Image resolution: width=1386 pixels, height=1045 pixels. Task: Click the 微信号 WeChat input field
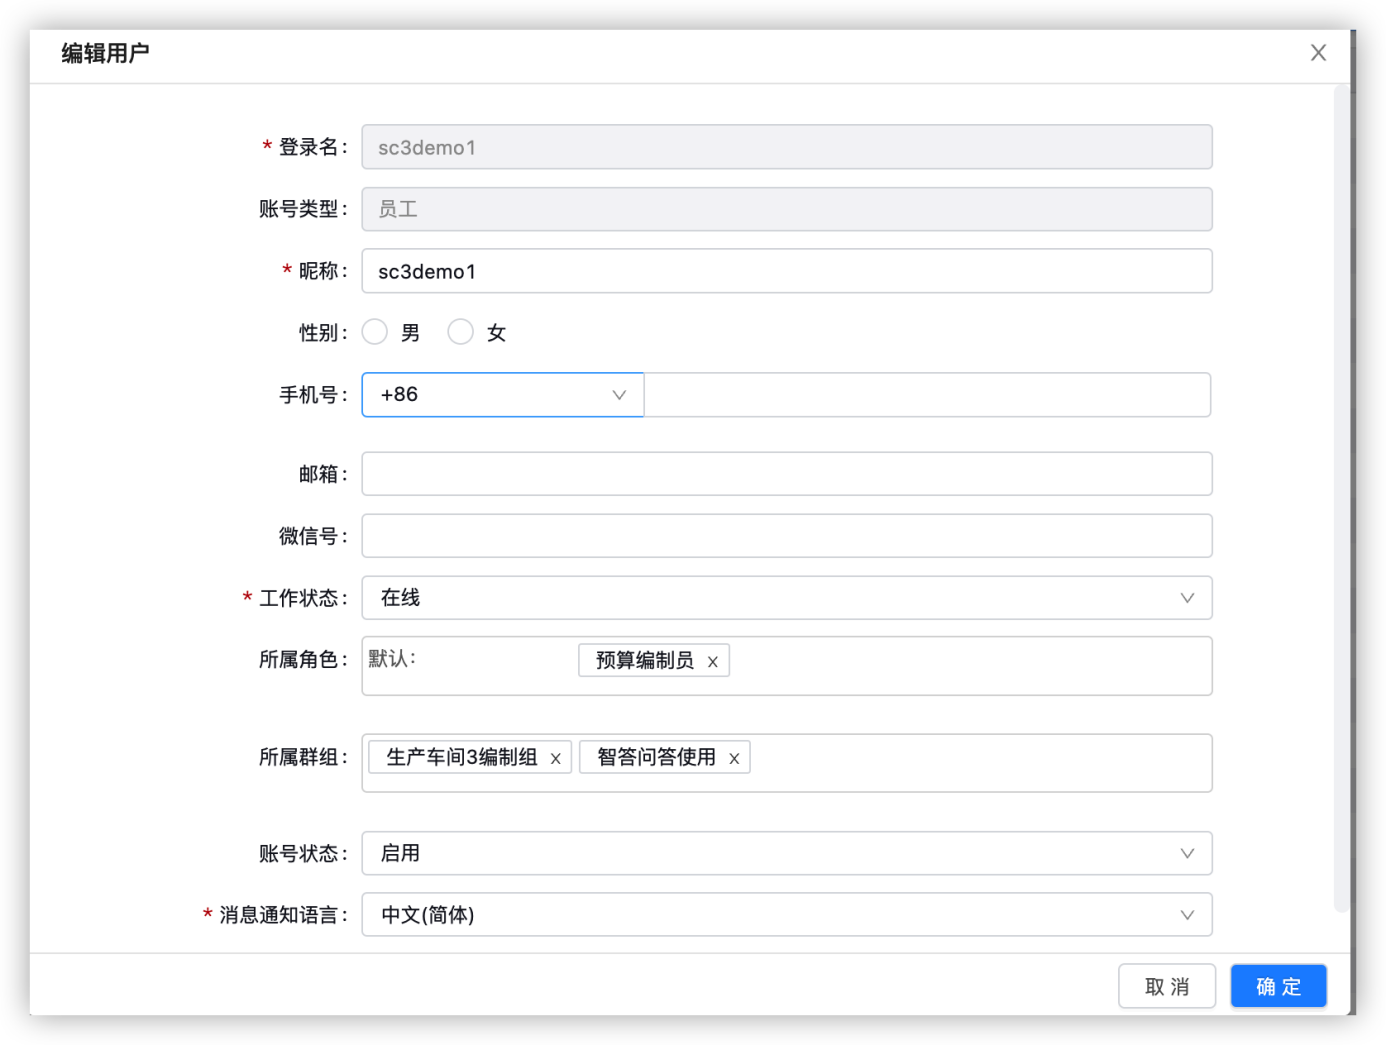click(x=787, y=535)
